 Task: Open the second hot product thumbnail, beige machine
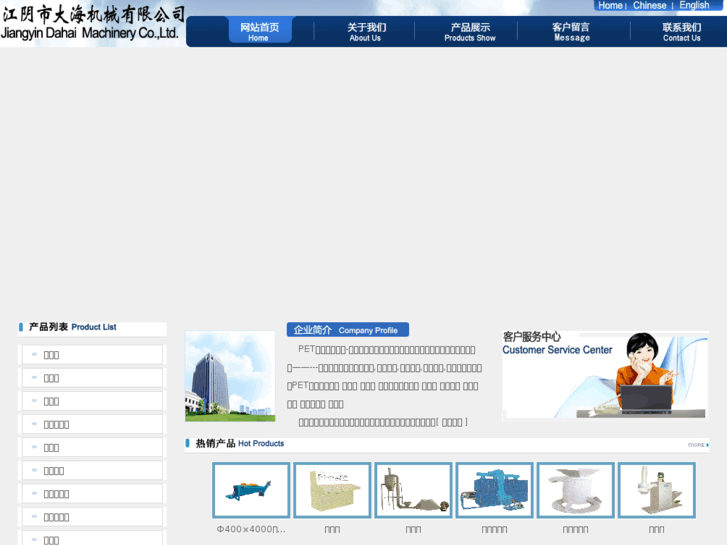tap(332, 490)
